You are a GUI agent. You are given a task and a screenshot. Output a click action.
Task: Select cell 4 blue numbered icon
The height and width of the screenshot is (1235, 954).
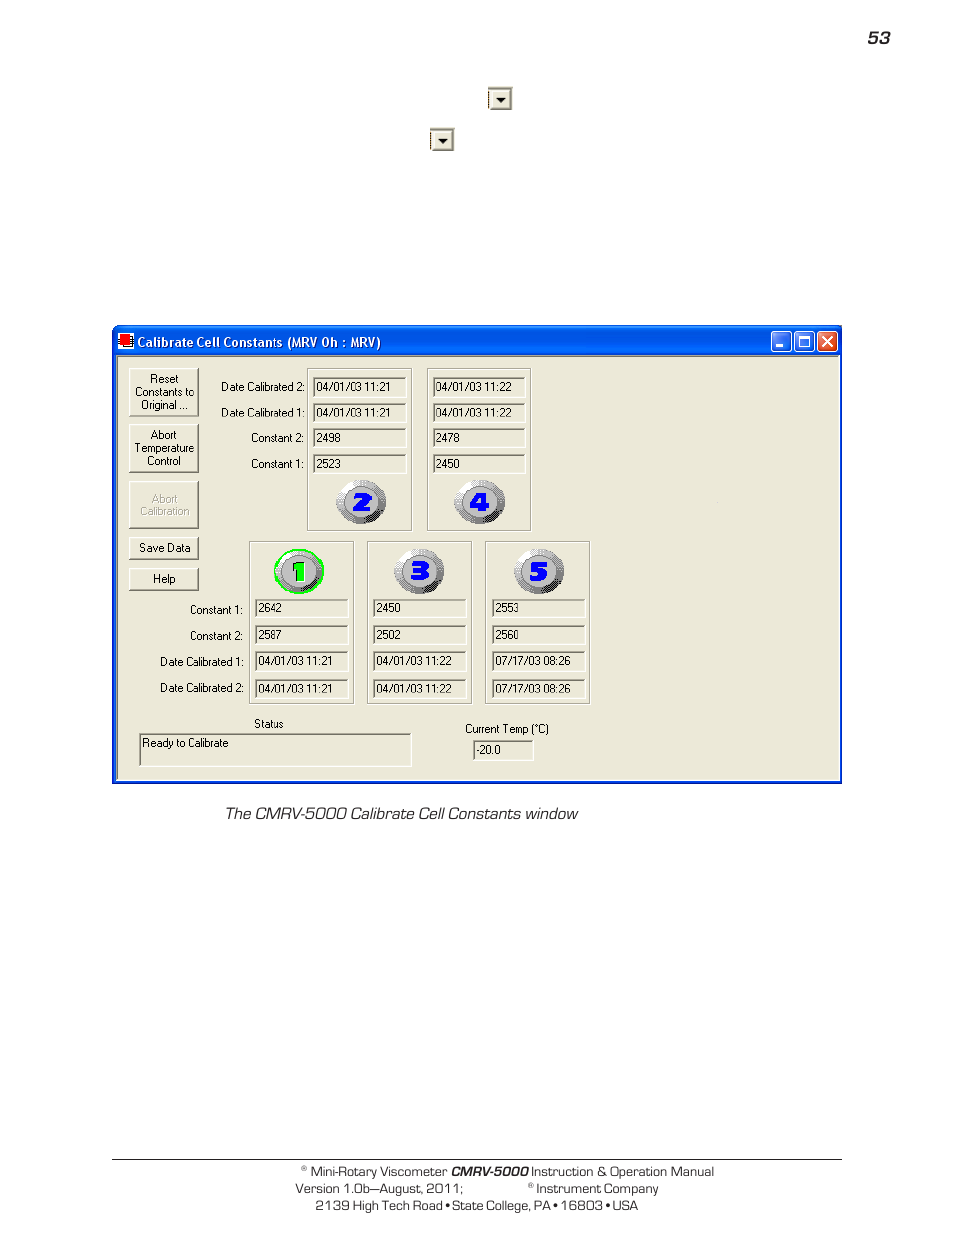tap(479, 502)
